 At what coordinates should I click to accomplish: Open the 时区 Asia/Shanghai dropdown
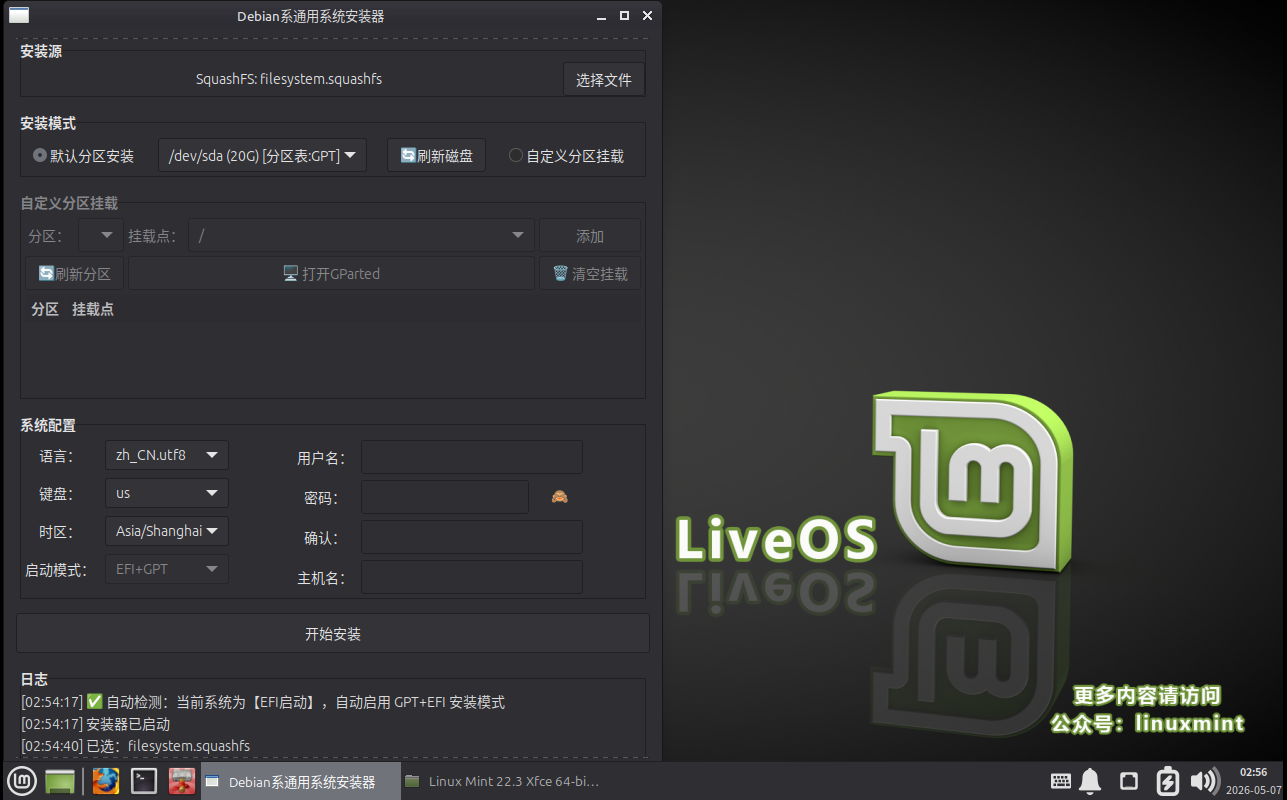[167, 531]
